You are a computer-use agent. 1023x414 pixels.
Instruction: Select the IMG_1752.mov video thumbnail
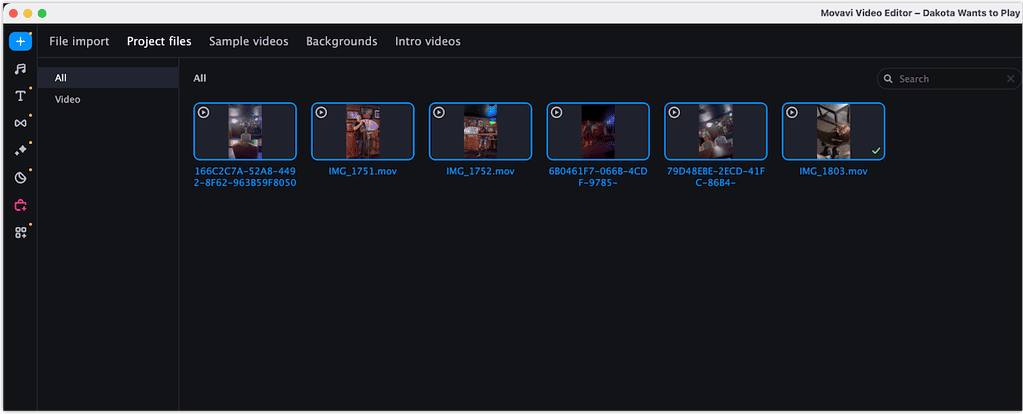pos(480,131)
